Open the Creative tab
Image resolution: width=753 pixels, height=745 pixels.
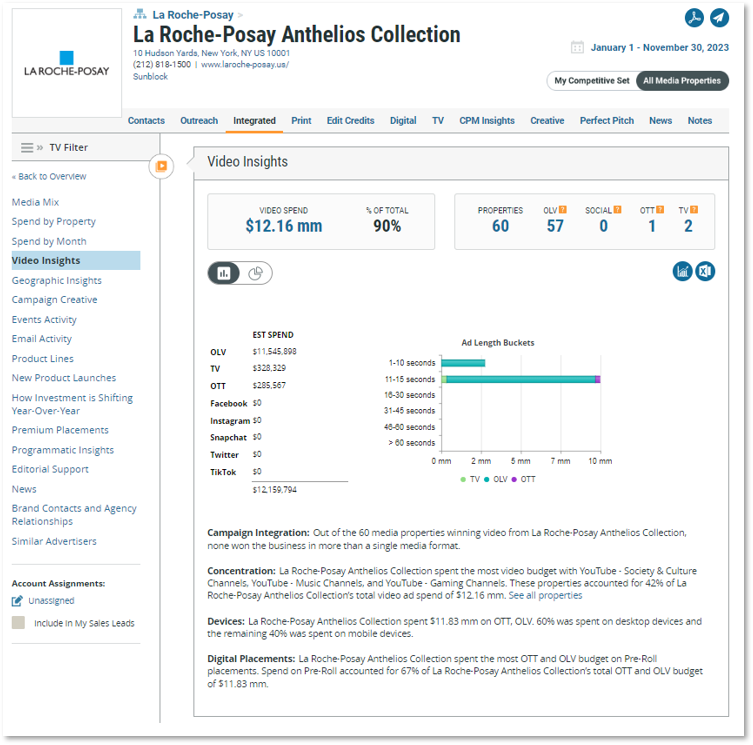547,121
